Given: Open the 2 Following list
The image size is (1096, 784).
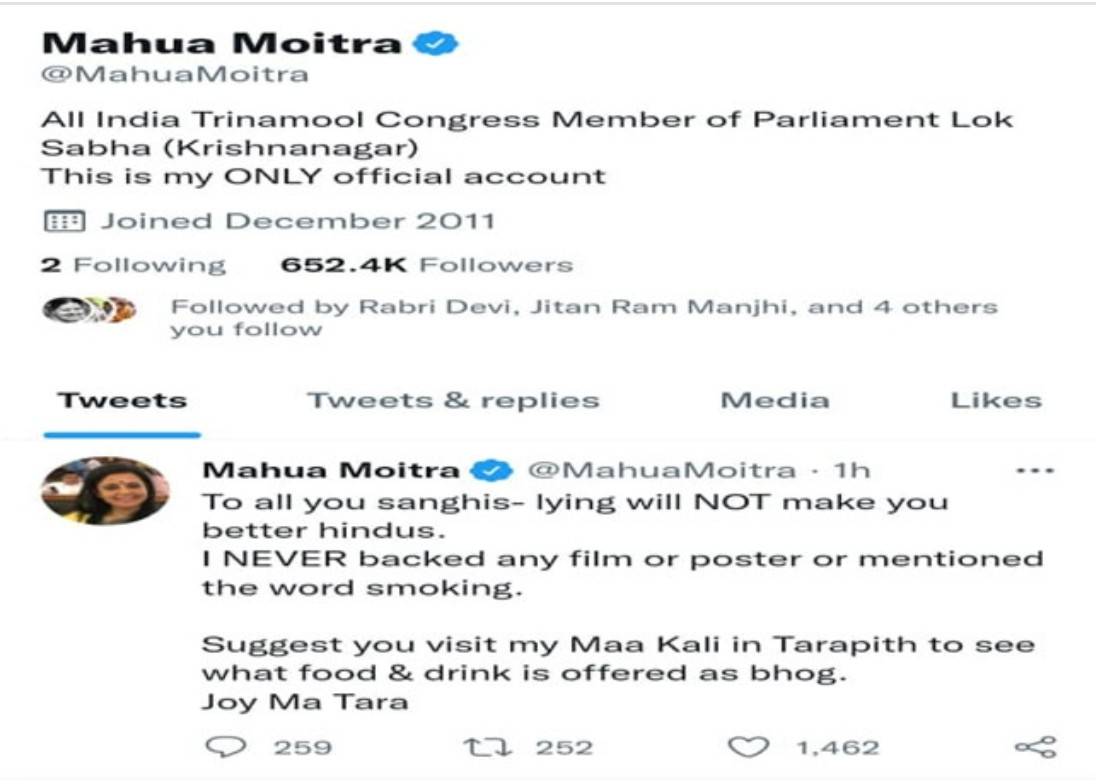Looking at the screenshot, I should tap(133, 265).
